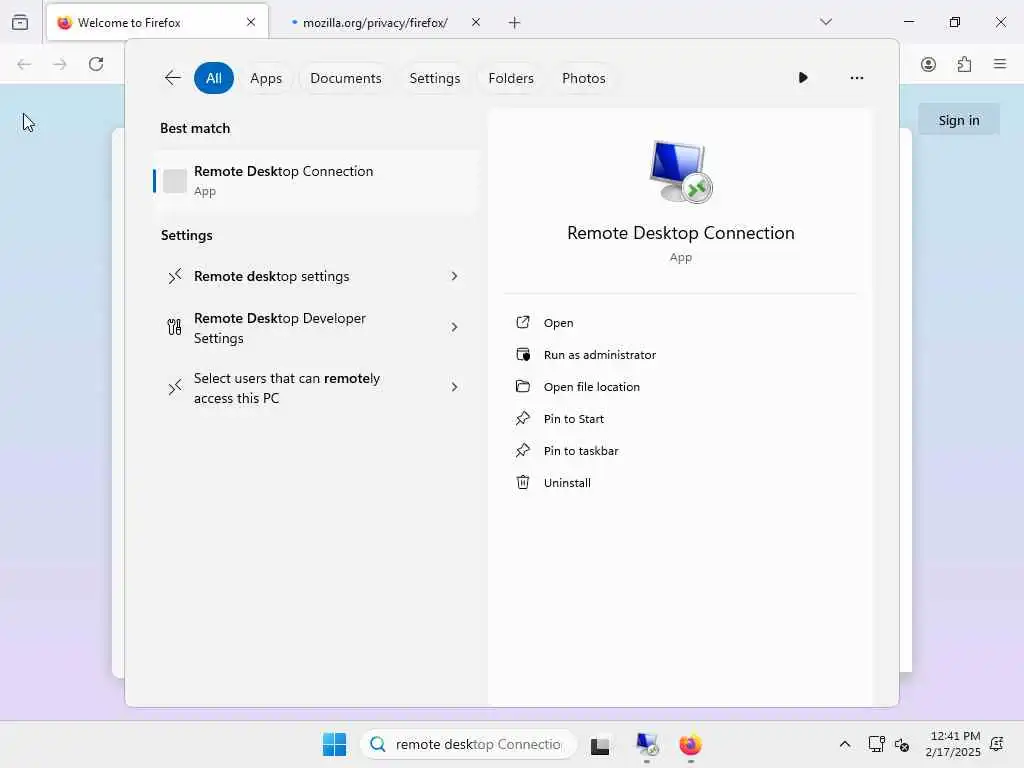Click the Open action's external-link icon

pos(523,322)
